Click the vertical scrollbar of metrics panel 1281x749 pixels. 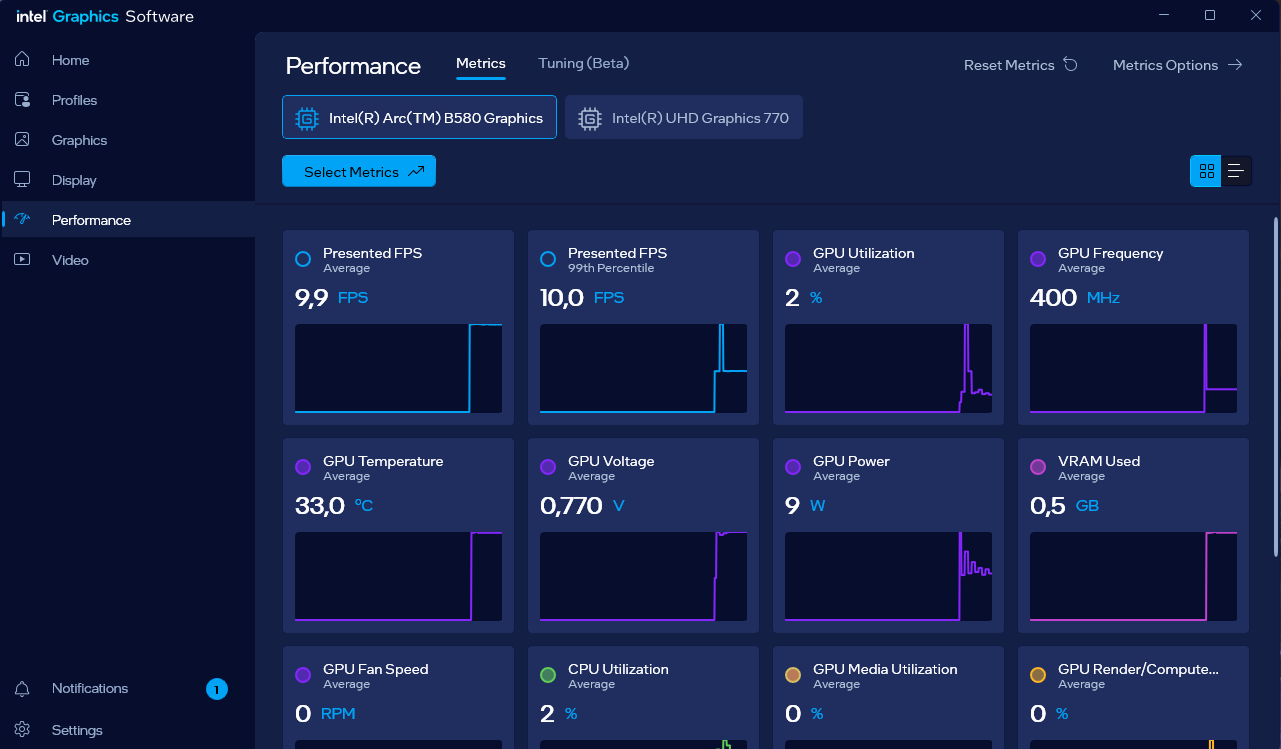(x=1275, y=387)
